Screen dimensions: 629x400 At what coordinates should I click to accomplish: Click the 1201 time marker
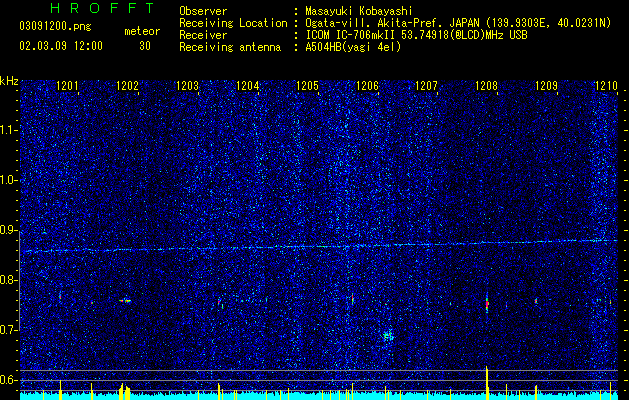coord(67,85)
